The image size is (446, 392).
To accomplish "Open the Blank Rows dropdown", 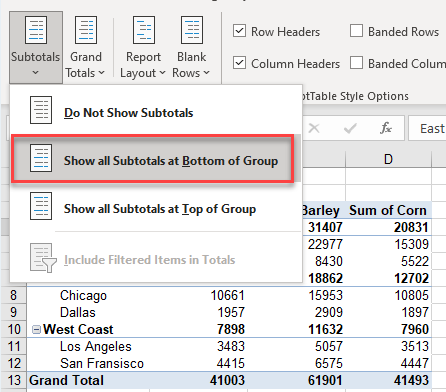I will coord(191,47).
